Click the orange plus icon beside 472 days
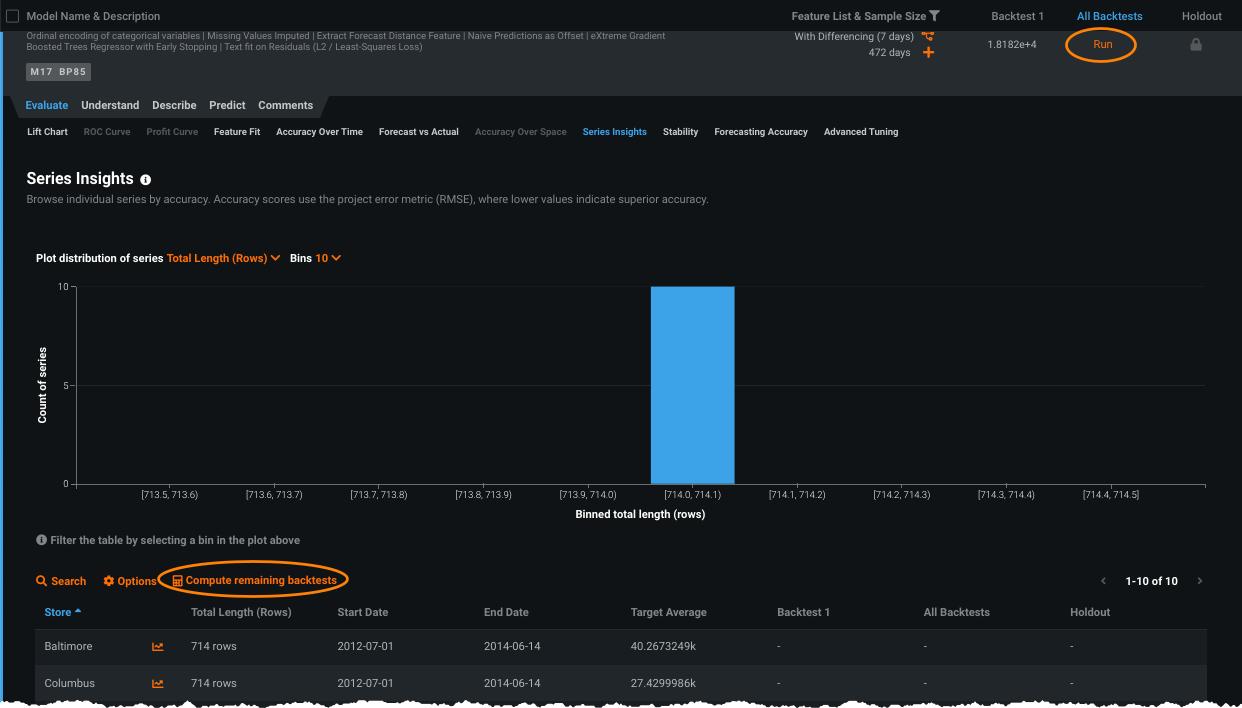The width and height of the screenshot is (1242, 708). 928,52
